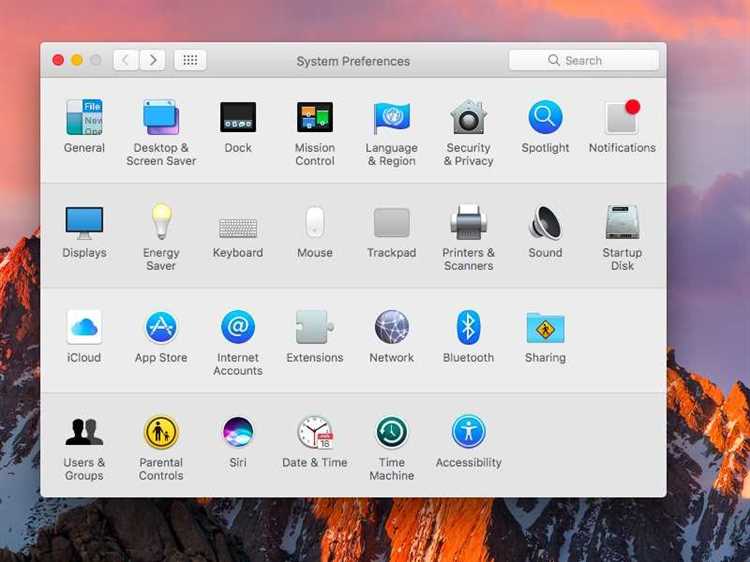The width and height of the screenshot is (750, 562).
Task: Open Sharing folder icon
Action: pos(545,328)
